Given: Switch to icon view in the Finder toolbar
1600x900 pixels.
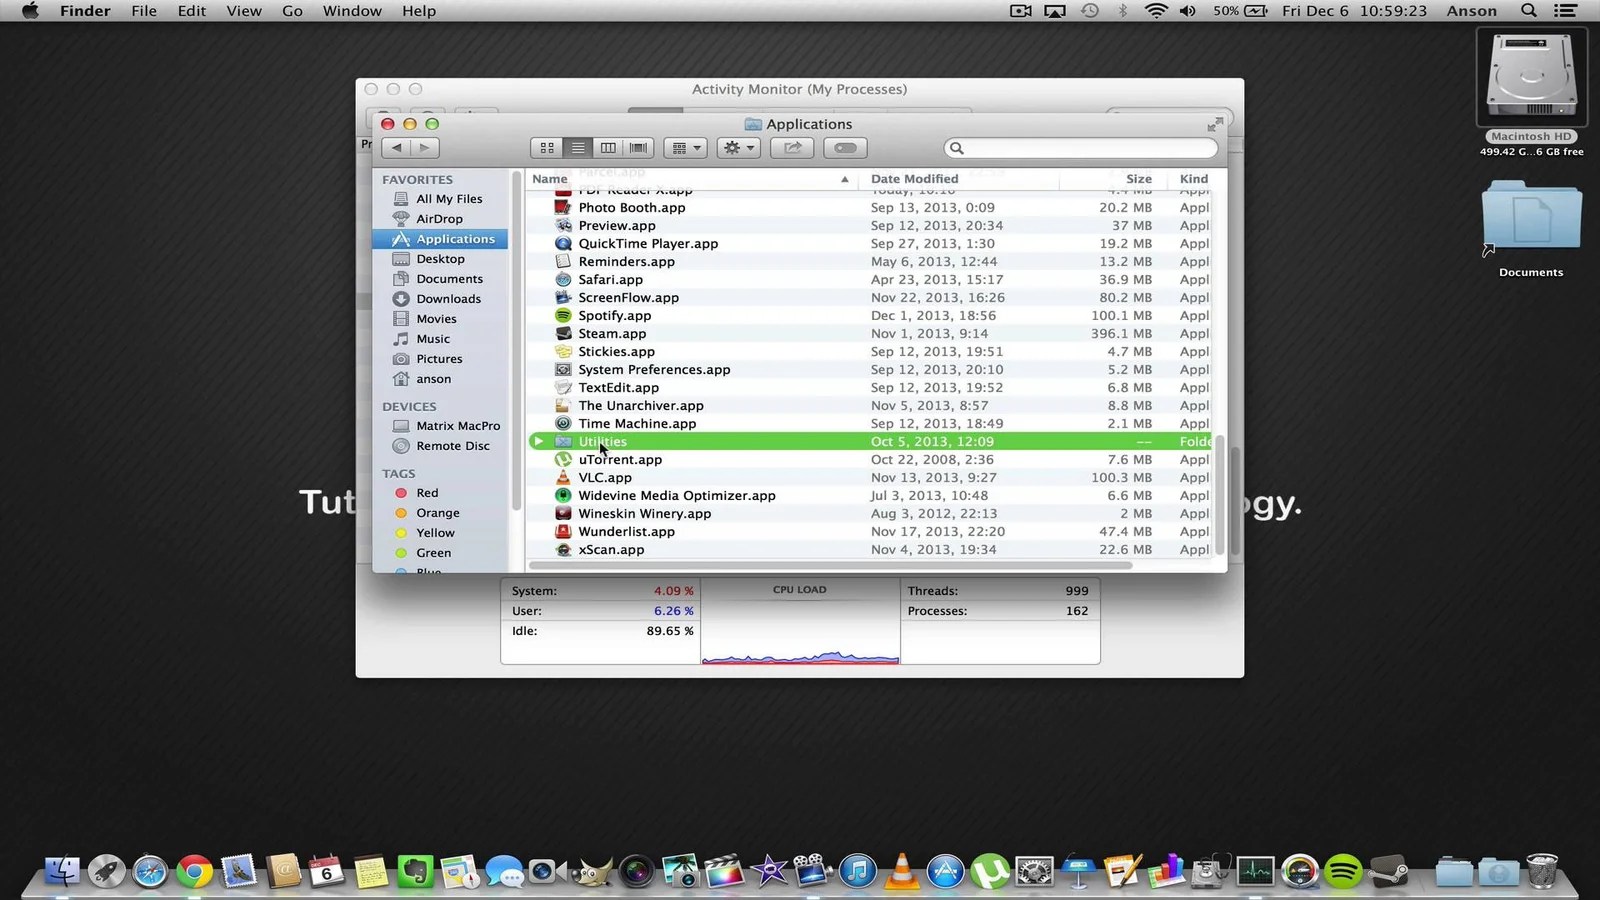Looking at the screenshot, I should (x=547, y=147).
